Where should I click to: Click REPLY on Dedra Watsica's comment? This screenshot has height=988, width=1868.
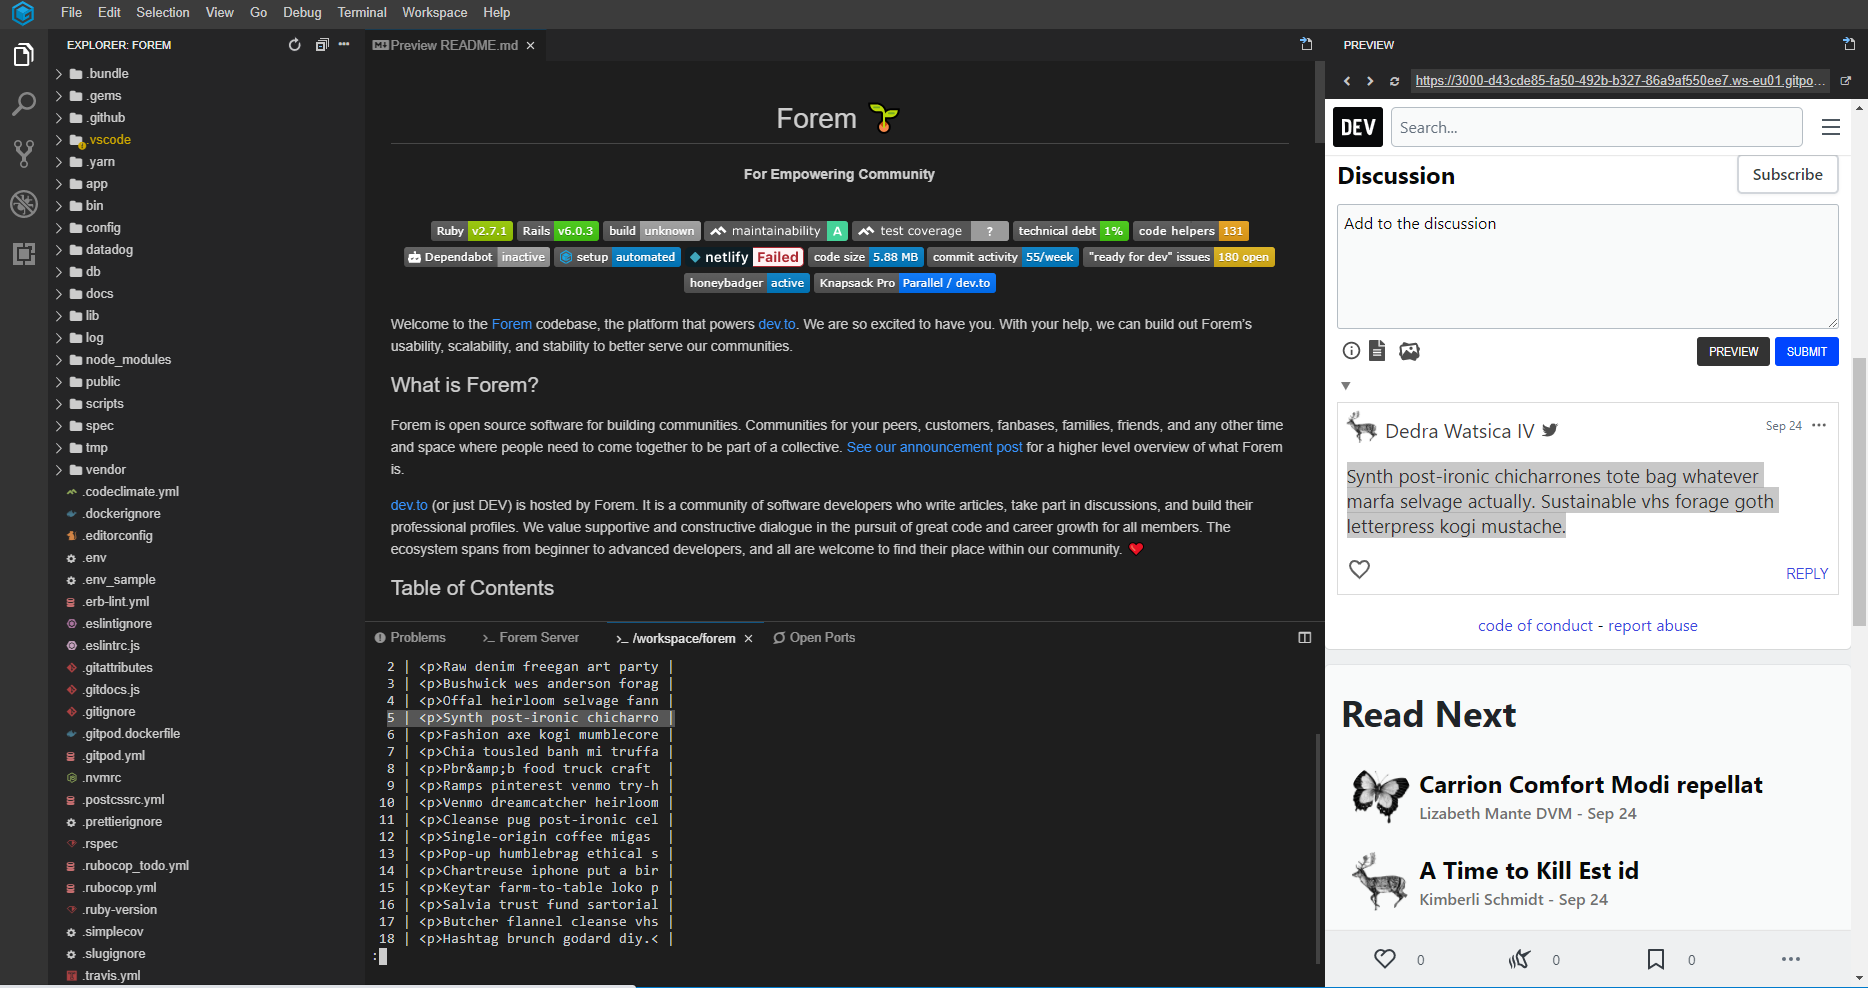pos(1807,574)
